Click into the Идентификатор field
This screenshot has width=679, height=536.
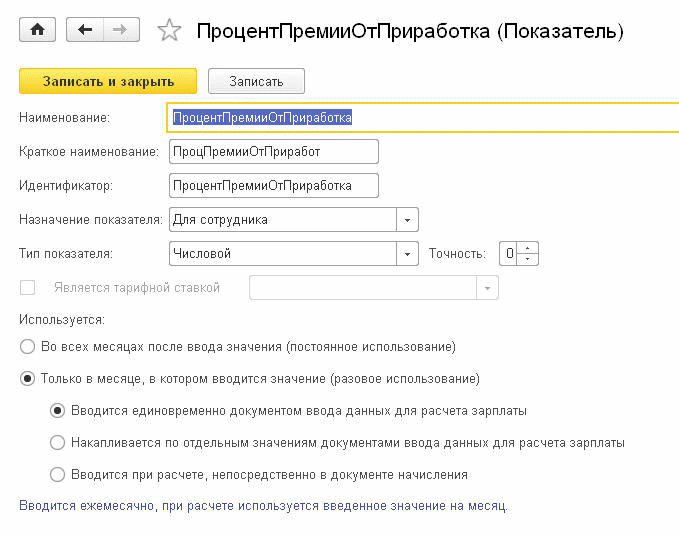[274, 186]
